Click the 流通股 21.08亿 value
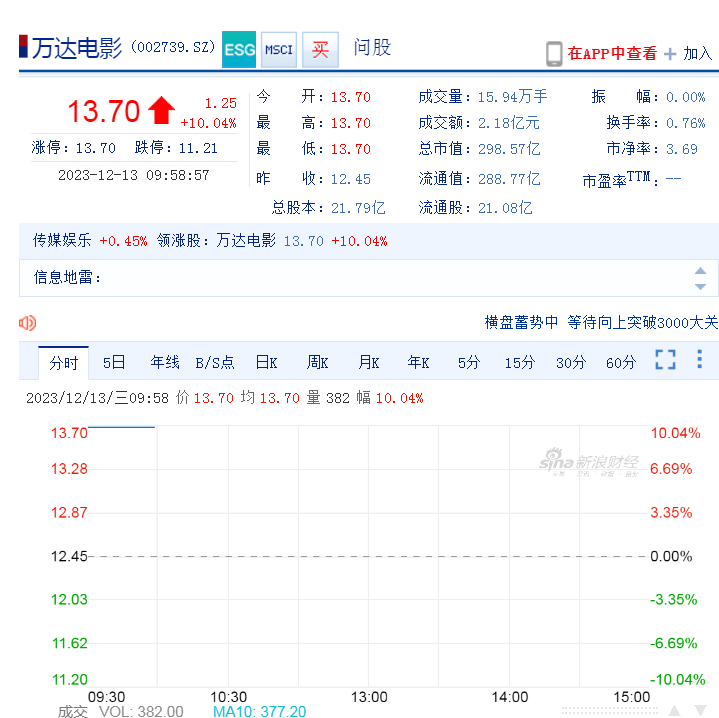Image resolution: width=719 pixels, height=718 pixels. 505,208
